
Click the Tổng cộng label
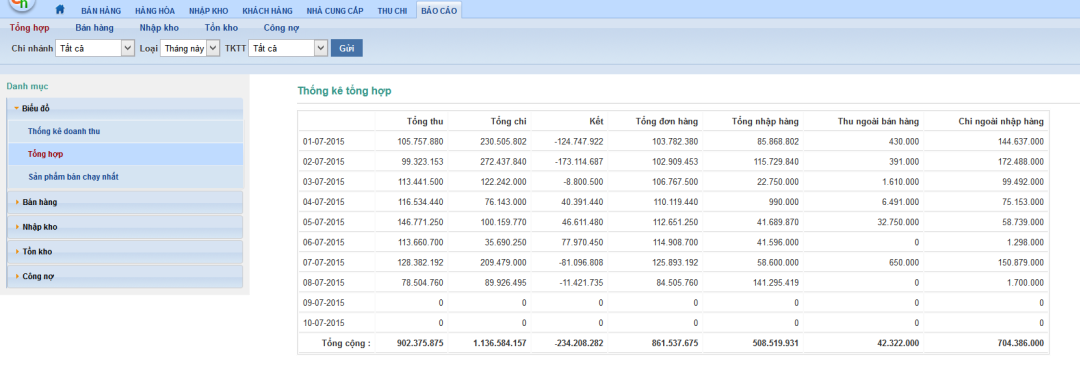click(347, 343)
